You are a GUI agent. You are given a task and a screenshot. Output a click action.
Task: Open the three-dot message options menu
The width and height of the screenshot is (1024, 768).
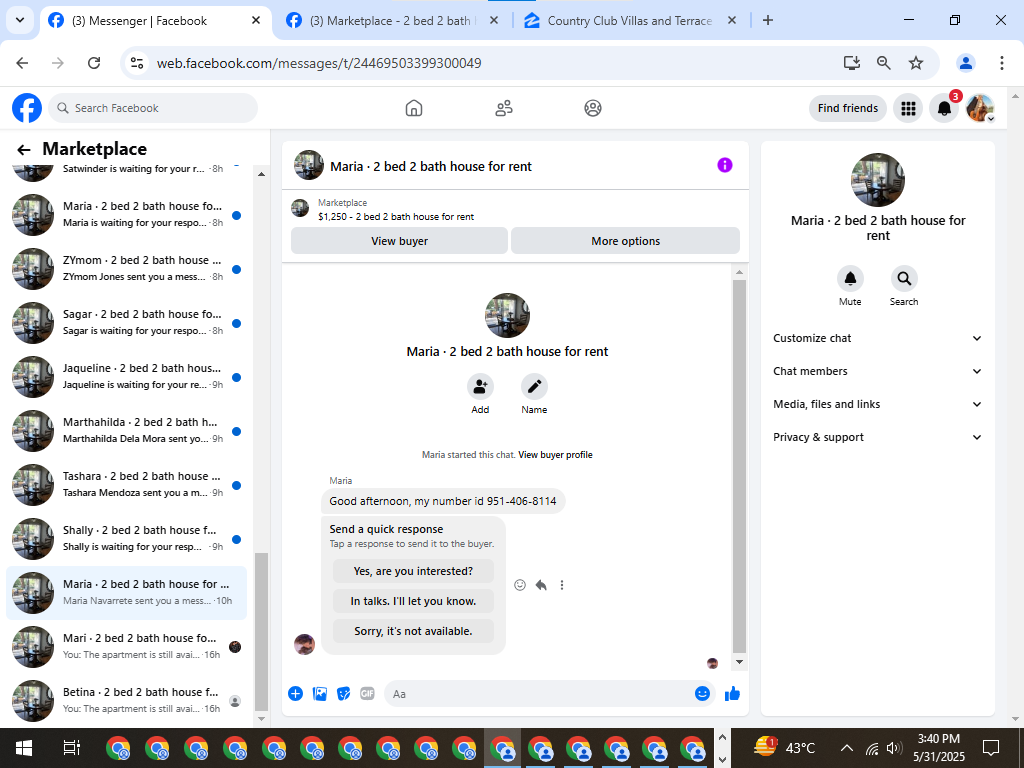[x=562, y=585]
